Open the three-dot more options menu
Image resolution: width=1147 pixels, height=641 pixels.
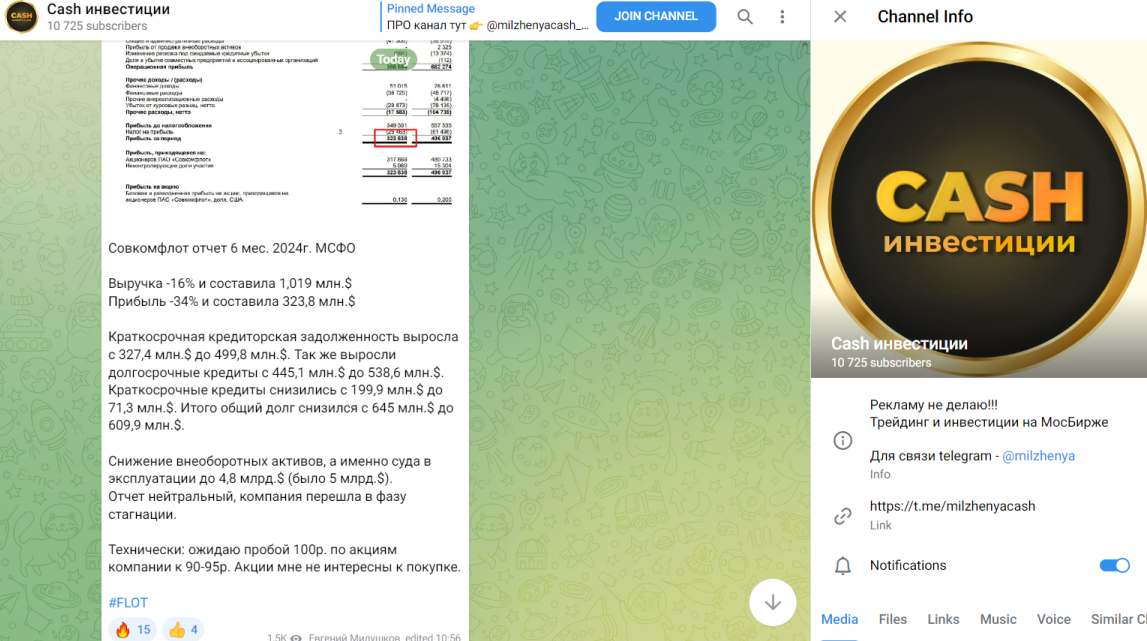click(782, 17)
